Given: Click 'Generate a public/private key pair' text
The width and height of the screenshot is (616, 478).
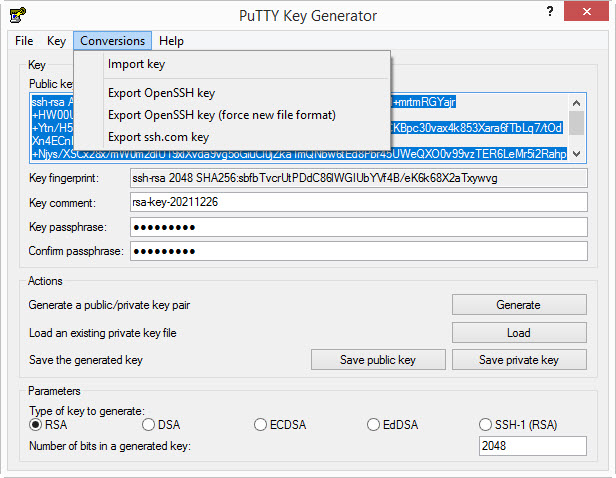Looking at the screenshot, I should click(x=109, y=305).
